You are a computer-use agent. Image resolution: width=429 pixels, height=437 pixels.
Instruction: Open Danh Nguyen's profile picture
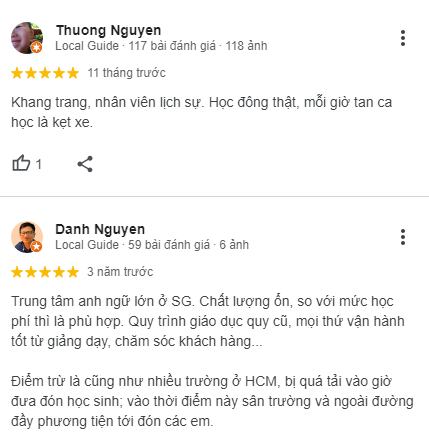tap(27, 237)
